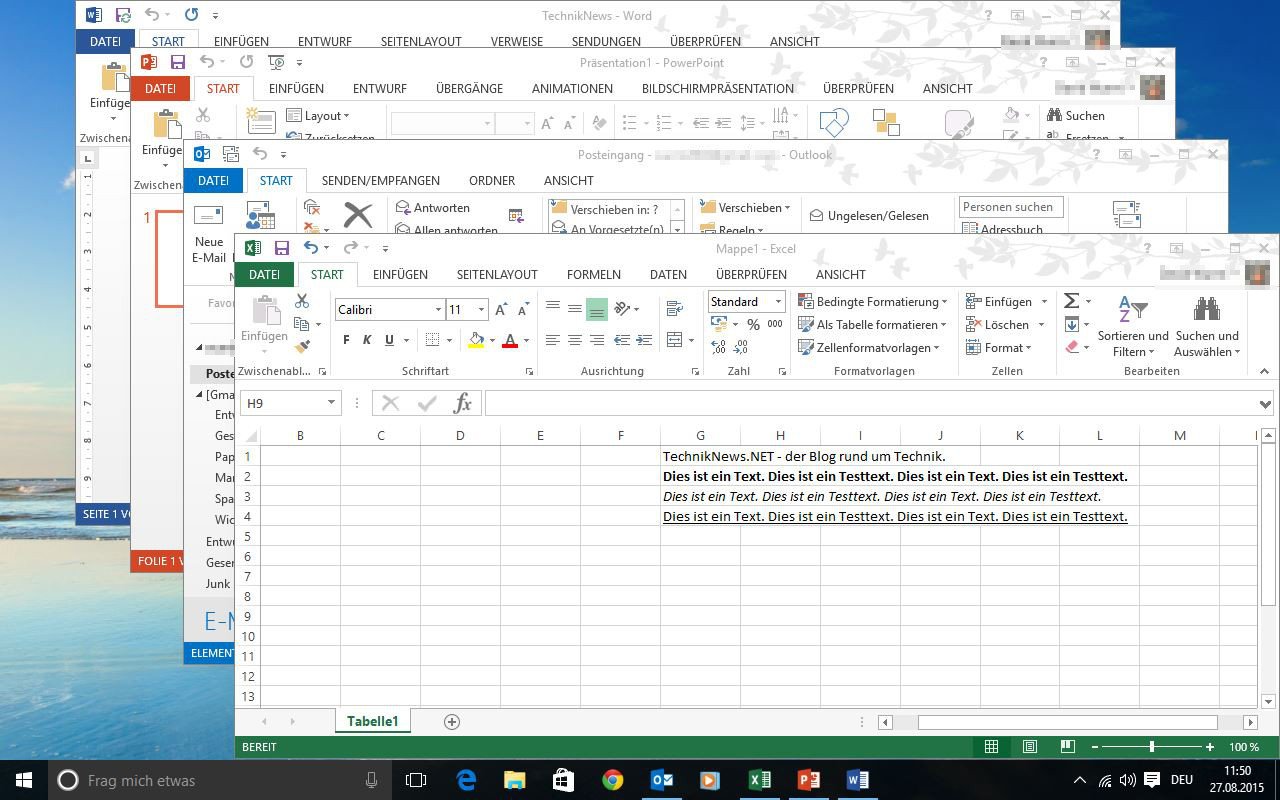The height and width of the screenshot is (800, 1280).
Task: Apply red font color swatch
Action: (x=510, y=341)
